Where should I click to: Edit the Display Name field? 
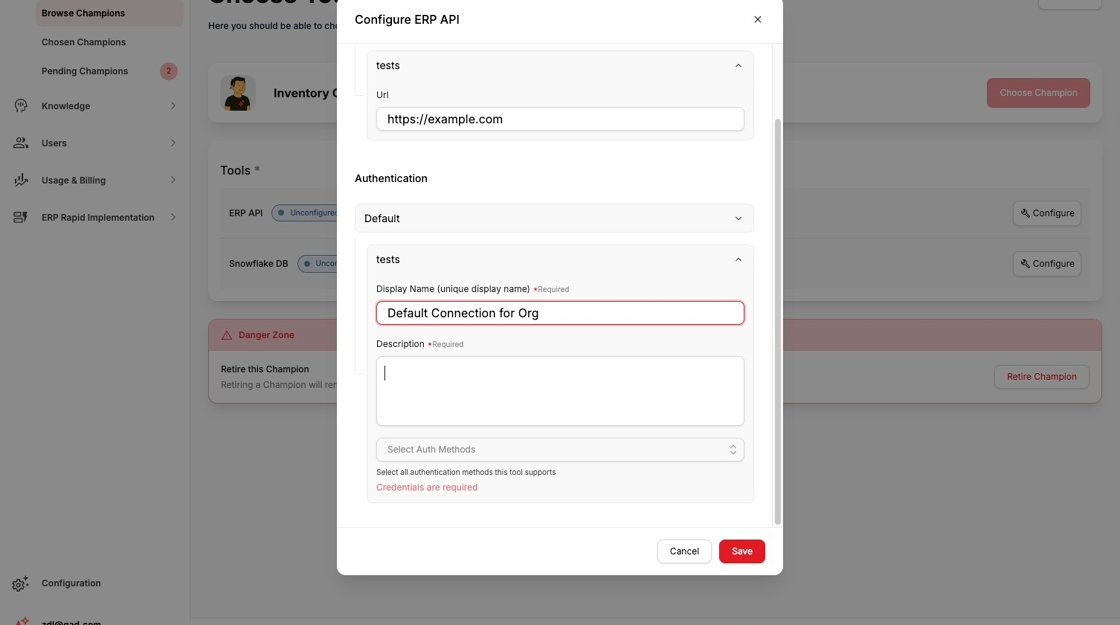tap(560, 313)
